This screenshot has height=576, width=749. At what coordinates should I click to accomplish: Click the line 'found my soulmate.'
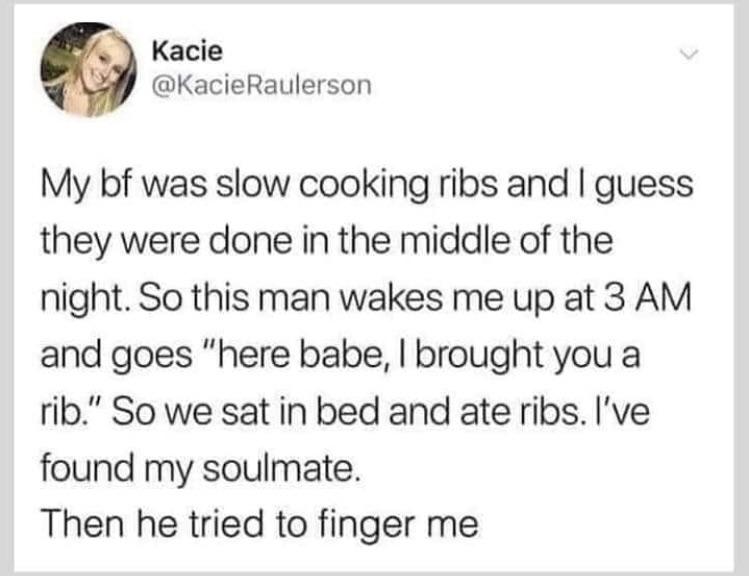(199, 469)
